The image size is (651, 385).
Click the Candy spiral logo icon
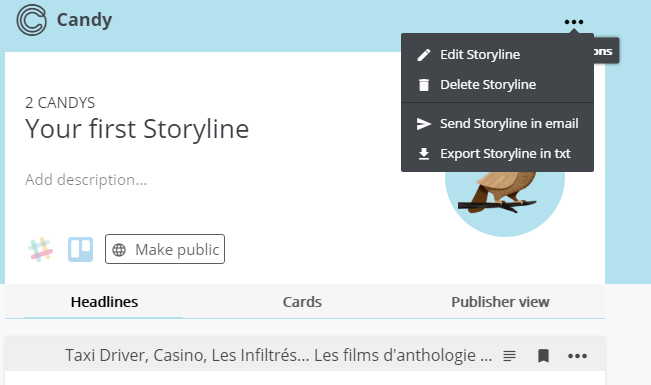[31, 20]
